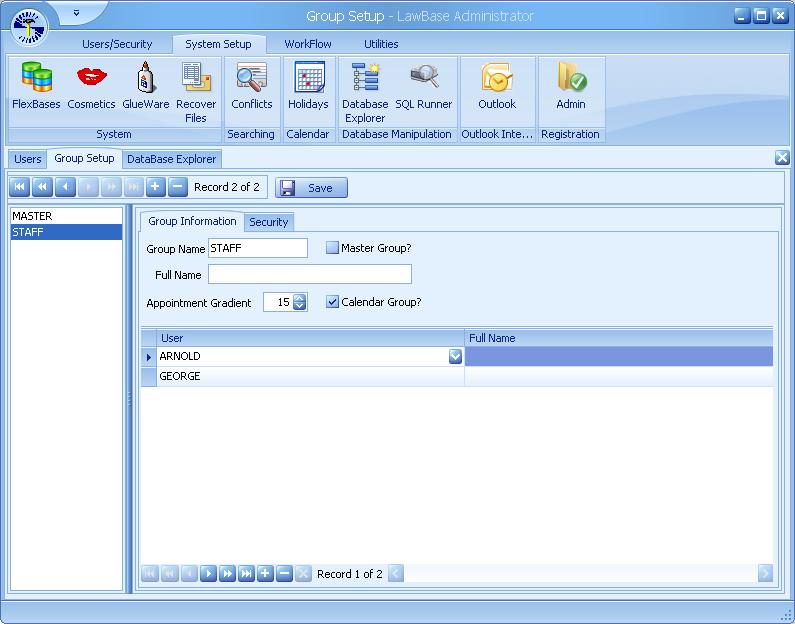Launch GlueWare glue bottle icon

(146, 85)
